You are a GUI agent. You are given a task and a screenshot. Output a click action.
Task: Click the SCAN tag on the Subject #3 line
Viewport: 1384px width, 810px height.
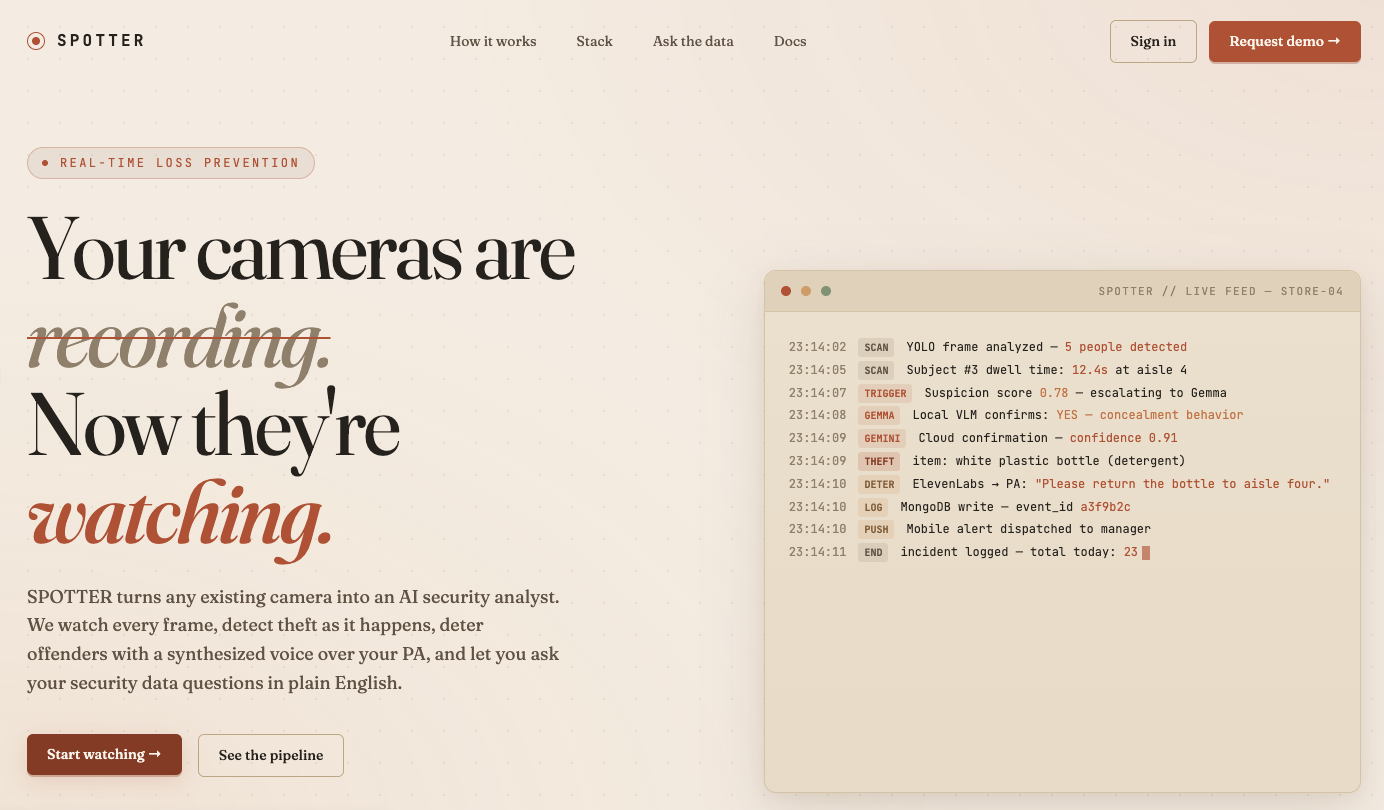pos(876,371)
